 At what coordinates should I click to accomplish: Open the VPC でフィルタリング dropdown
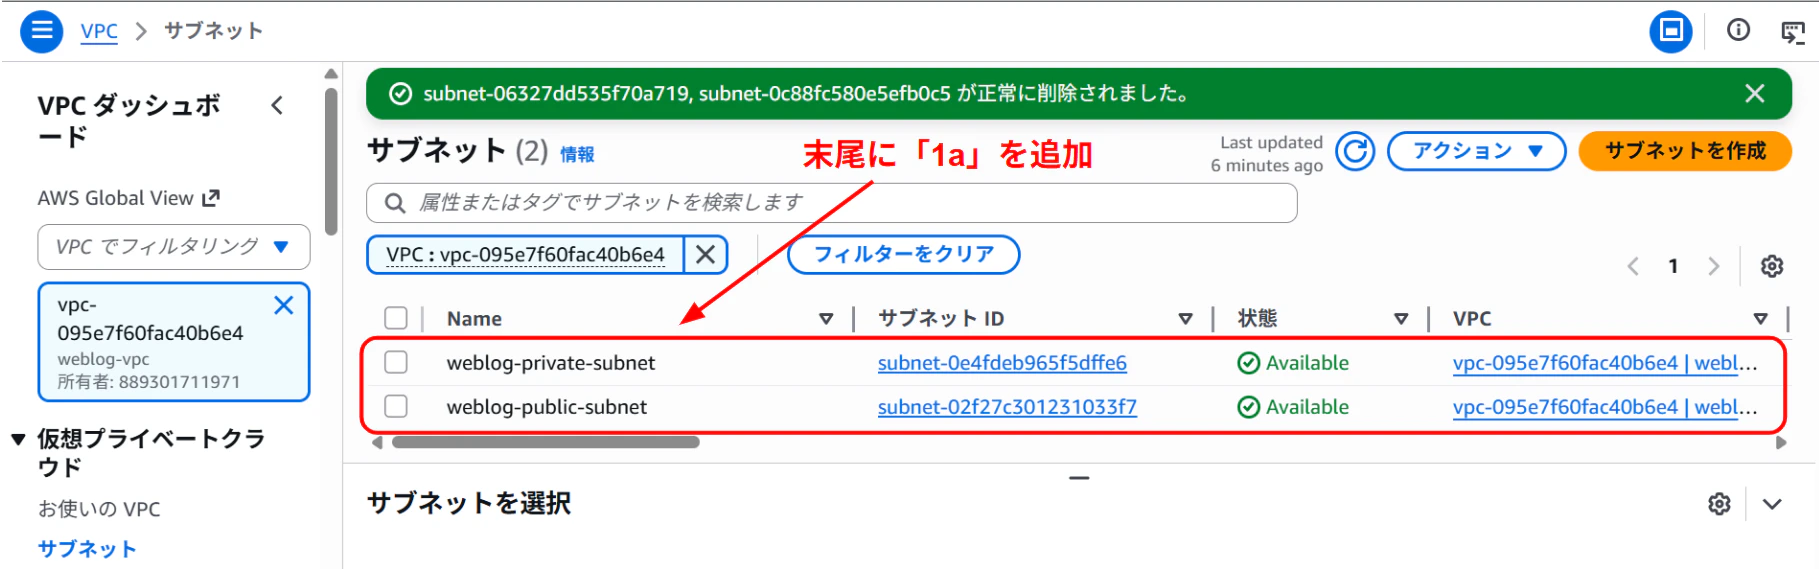[x=174, y=247]
